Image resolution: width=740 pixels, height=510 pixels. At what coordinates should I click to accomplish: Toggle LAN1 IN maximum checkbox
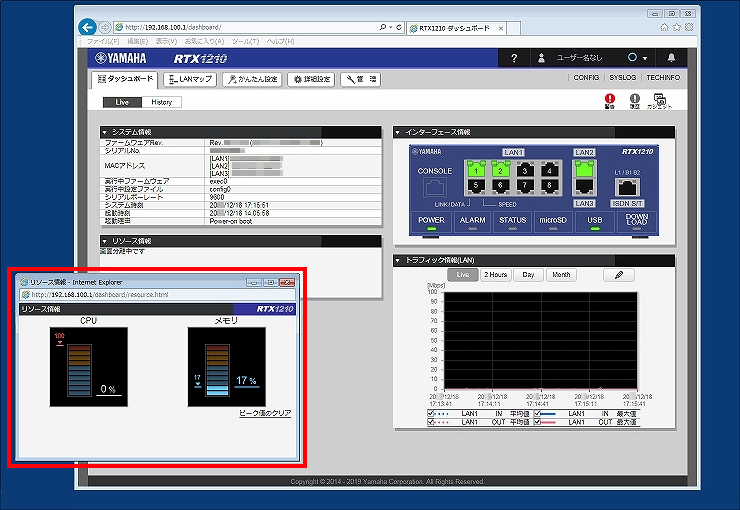(538, 414)
